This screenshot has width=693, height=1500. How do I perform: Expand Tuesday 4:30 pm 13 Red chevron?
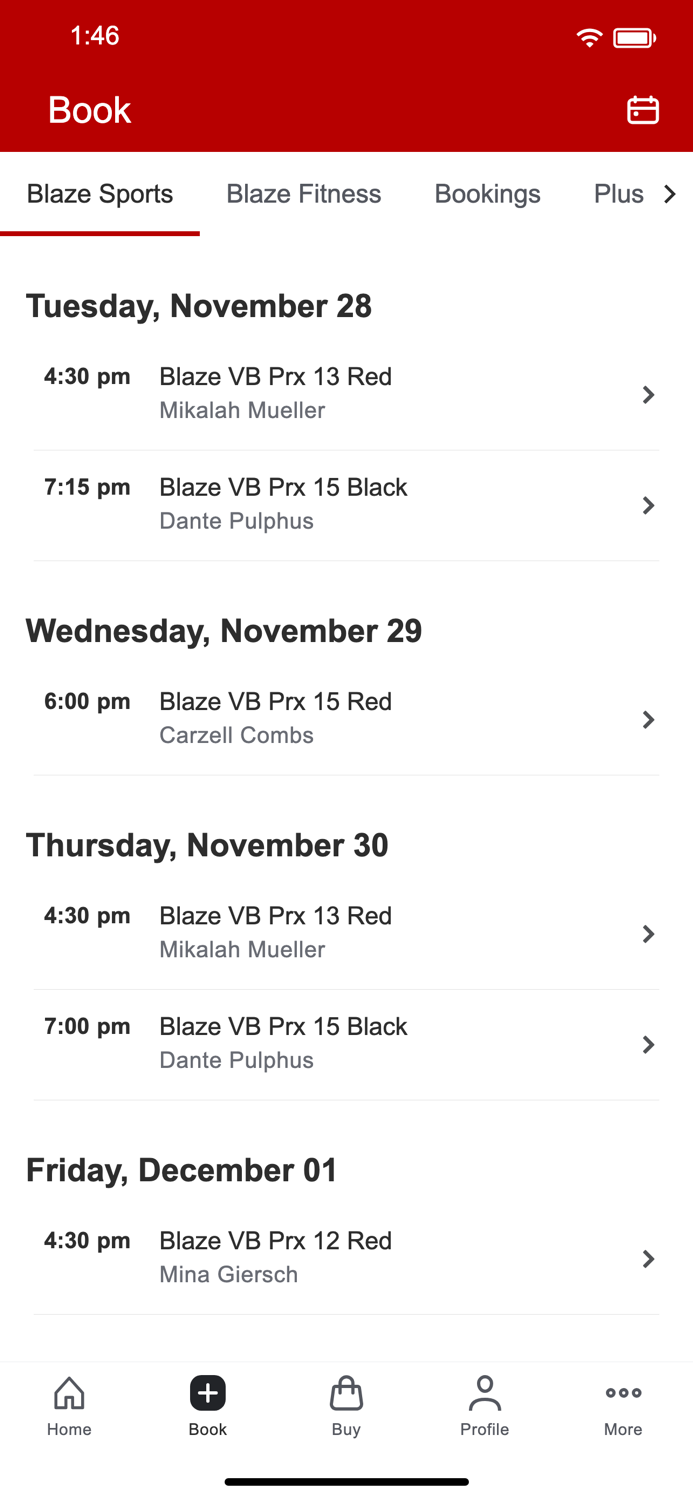648,395
